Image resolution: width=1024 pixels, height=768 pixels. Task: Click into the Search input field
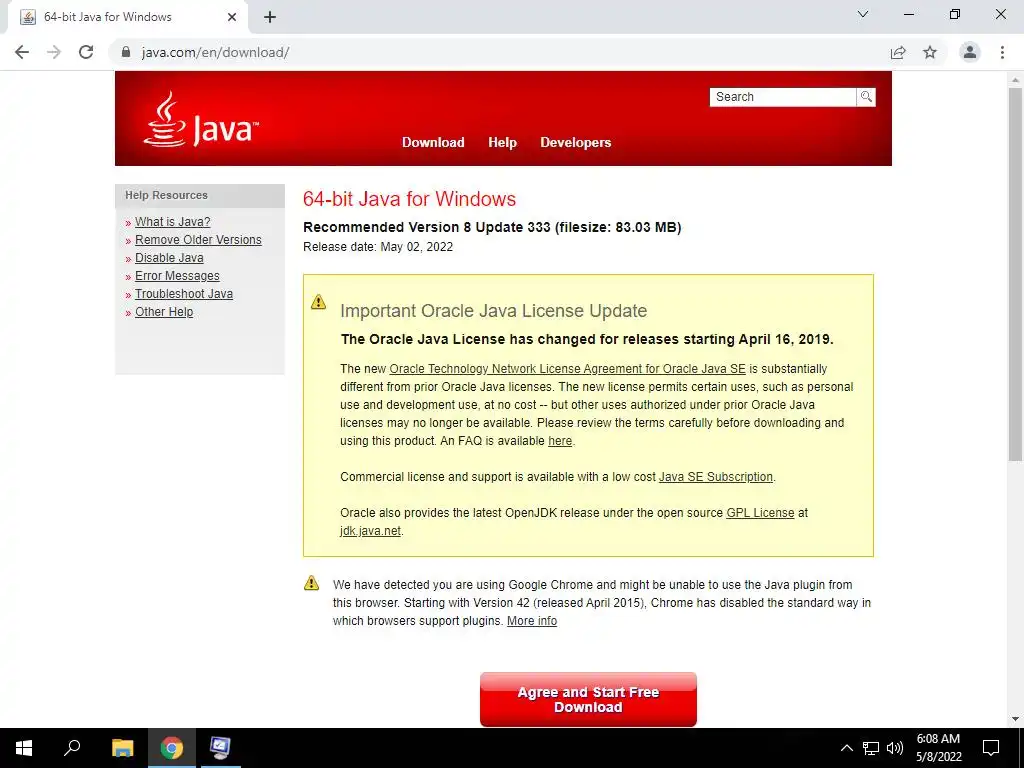point(783,97)
